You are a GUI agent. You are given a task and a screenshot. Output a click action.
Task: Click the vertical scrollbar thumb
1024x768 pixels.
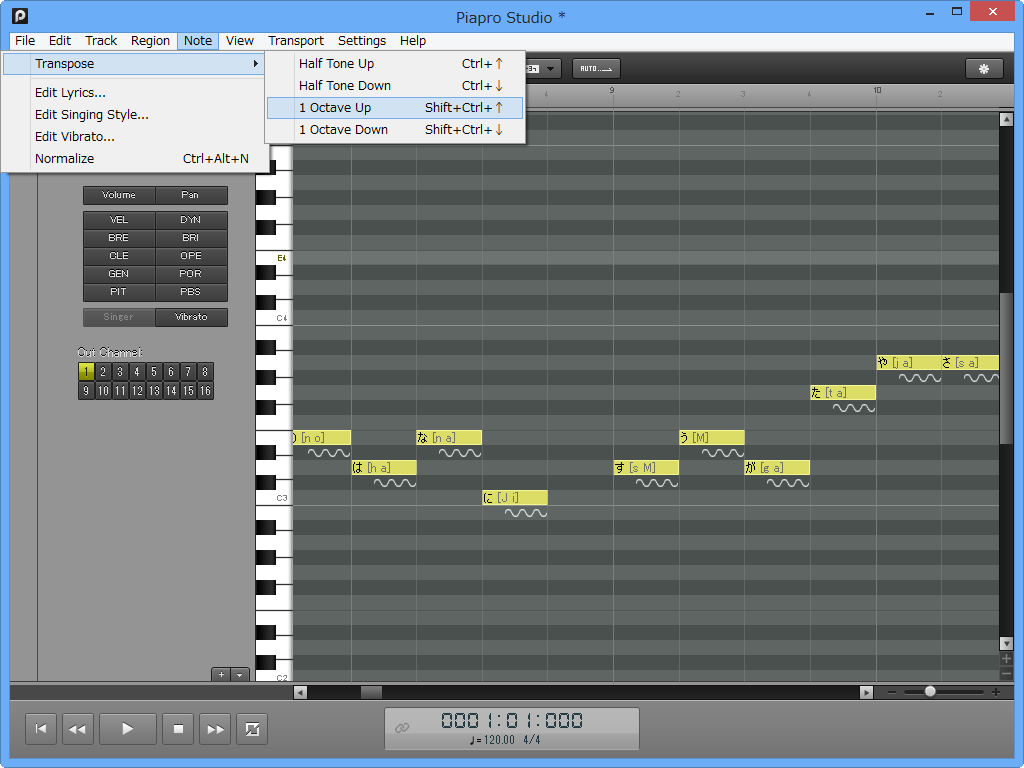[1006, 369]
